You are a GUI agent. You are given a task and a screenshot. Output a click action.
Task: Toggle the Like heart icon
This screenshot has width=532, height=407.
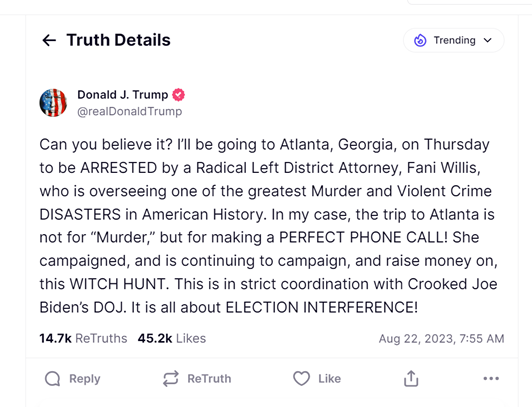click(301, 379)
